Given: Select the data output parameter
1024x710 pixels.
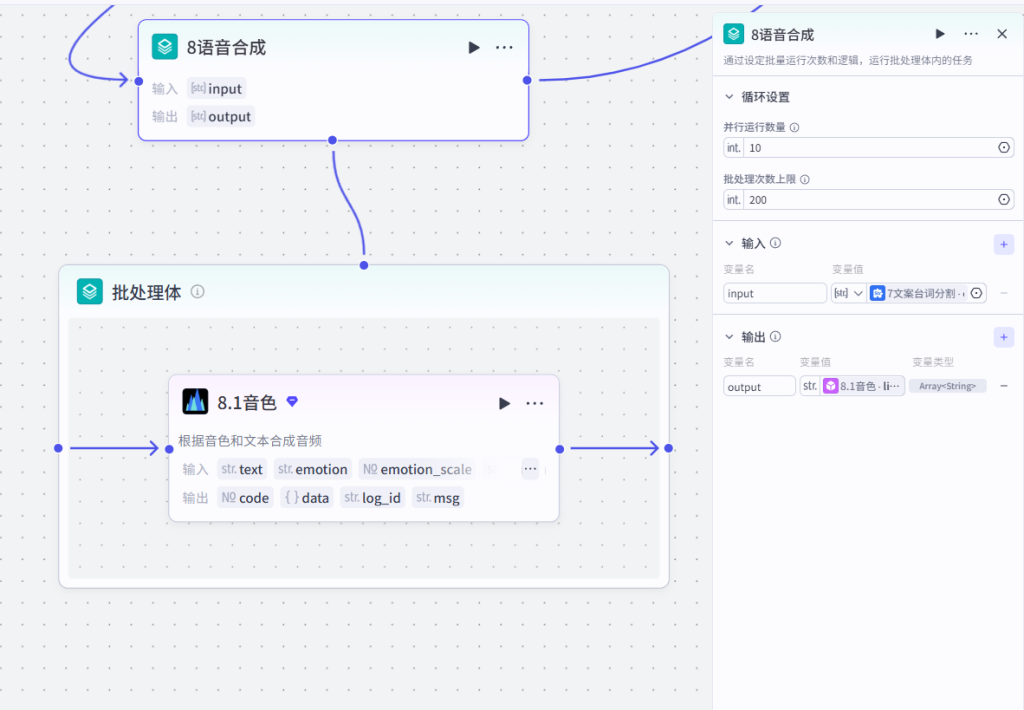Looking at the screenshot, I should click(307, 498).
